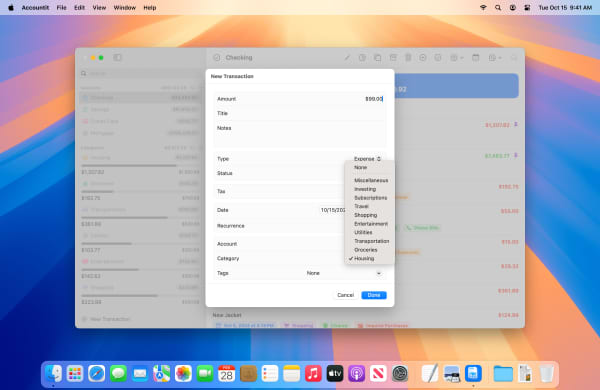Select Subscriptions category option

coord(370,198)
